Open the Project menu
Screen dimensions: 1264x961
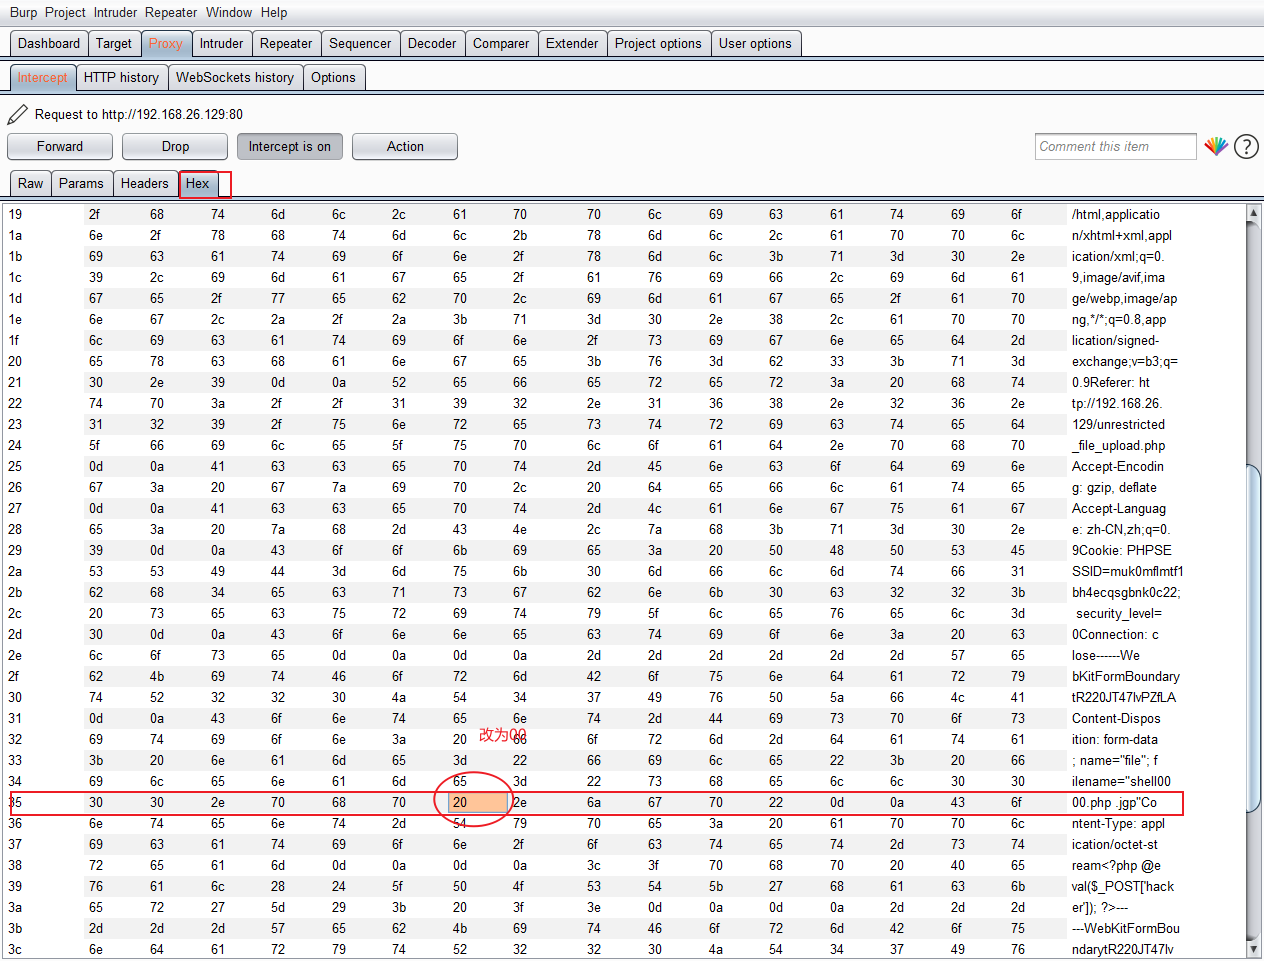tap(65, 12)
